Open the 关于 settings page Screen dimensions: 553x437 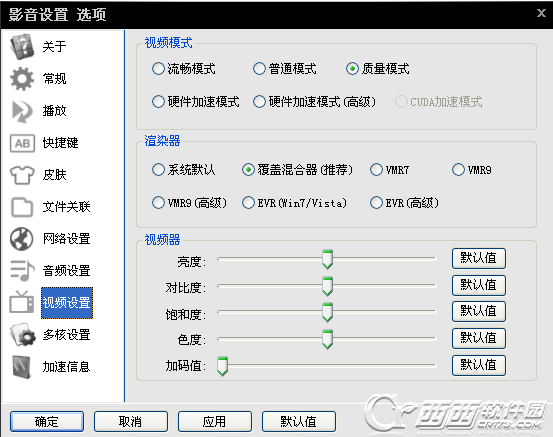pos(54,46)
